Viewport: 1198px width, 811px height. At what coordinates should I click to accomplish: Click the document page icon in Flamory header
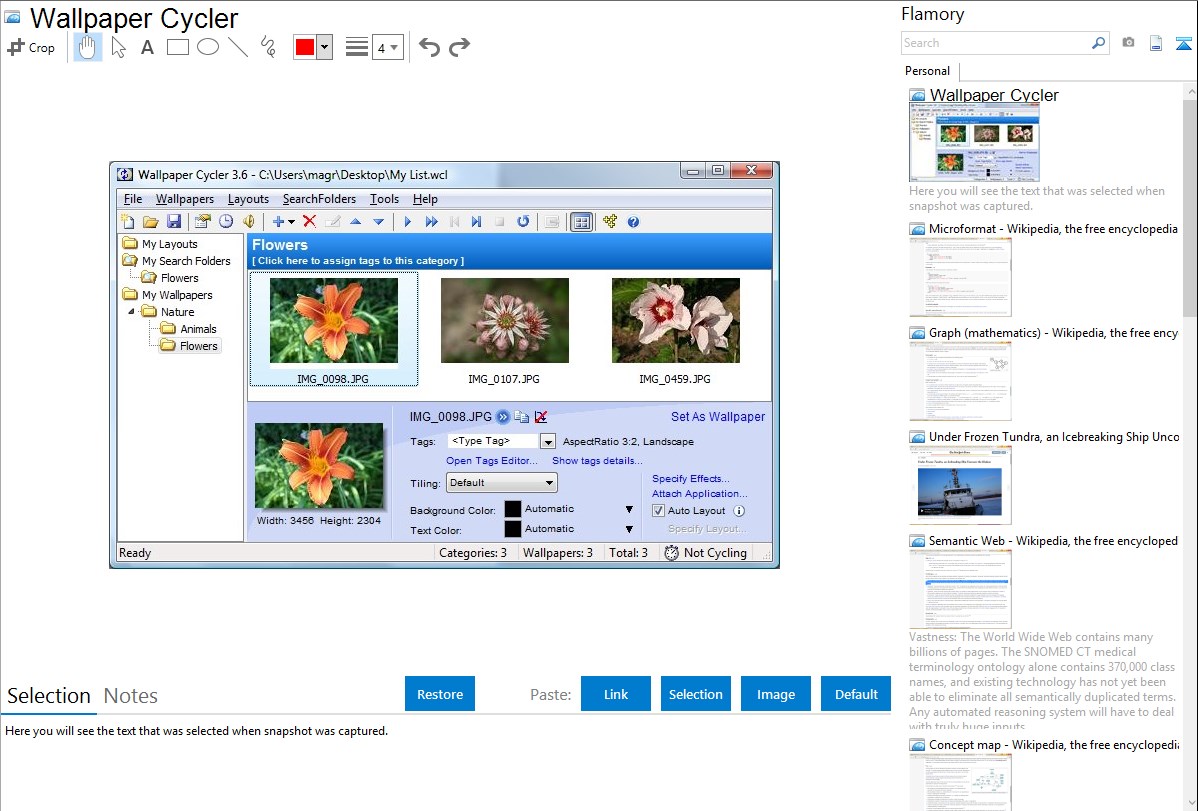pos(1156,43)
